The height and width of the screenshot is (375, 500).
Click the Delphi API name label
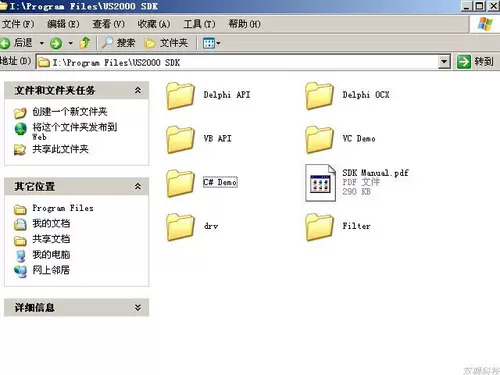227,95
